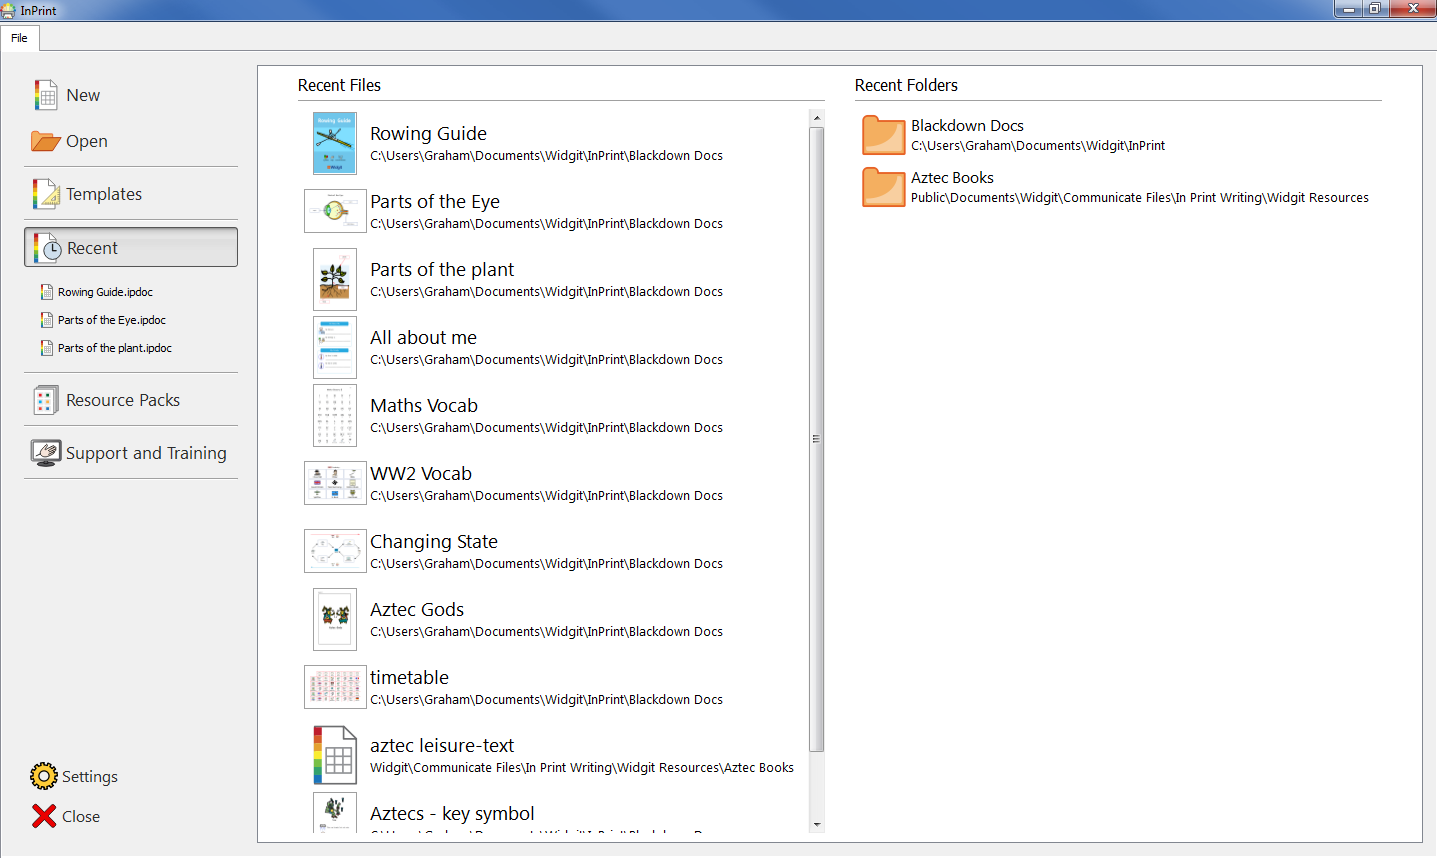This screenshot has width=1437, height=858.
Task: Open the timetable thumbnail
Action: click(x=335, y=687)
